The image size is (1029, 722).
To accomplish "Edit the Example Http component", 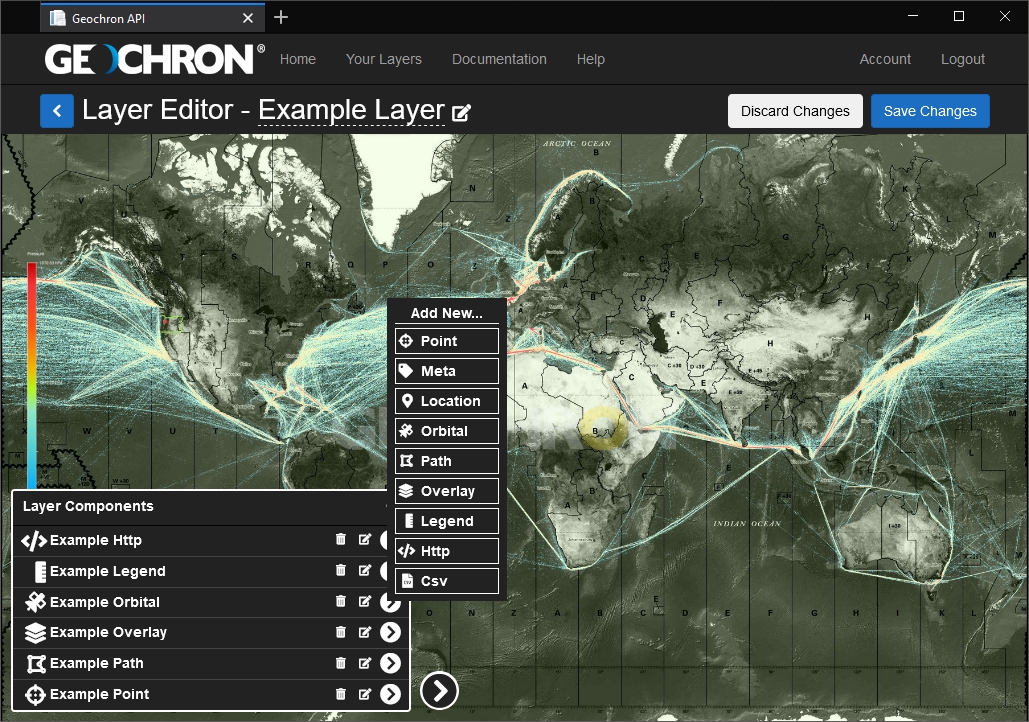I will [365, 540].
